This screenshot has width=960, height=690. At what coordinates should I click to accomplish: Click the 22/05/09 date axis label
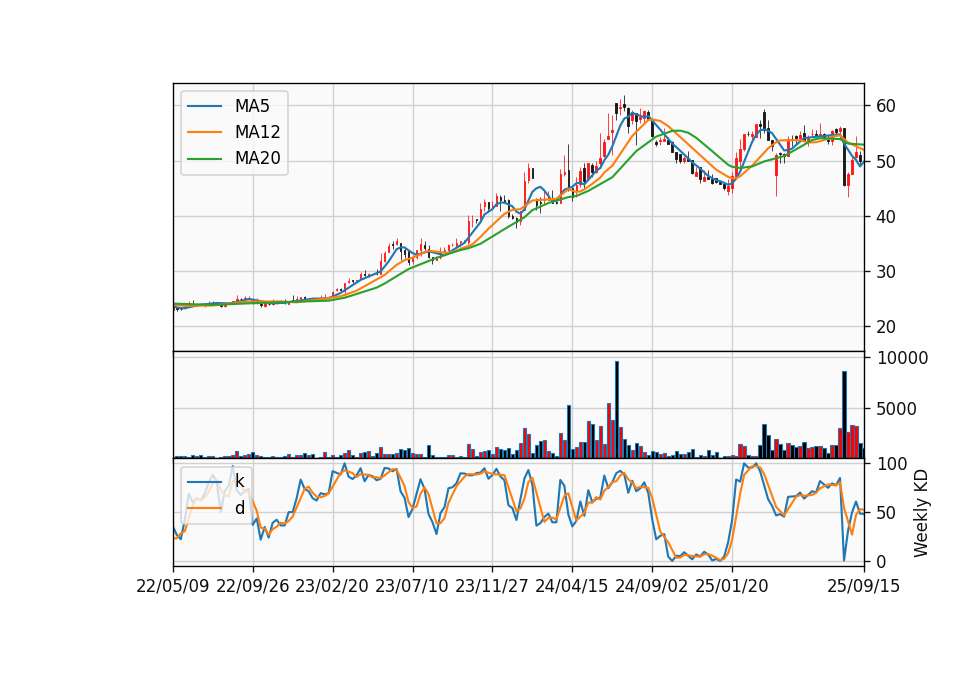point(173,586)
